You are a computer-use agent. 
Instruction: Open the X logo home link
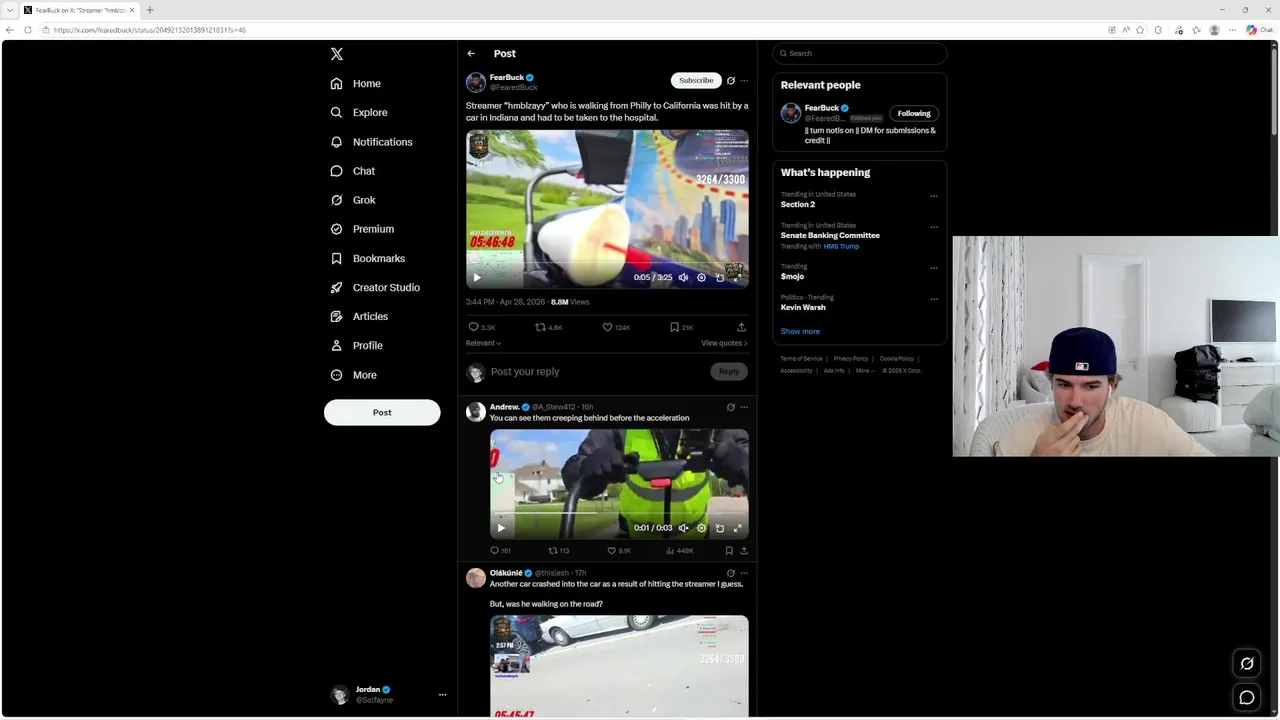point(337,54)
